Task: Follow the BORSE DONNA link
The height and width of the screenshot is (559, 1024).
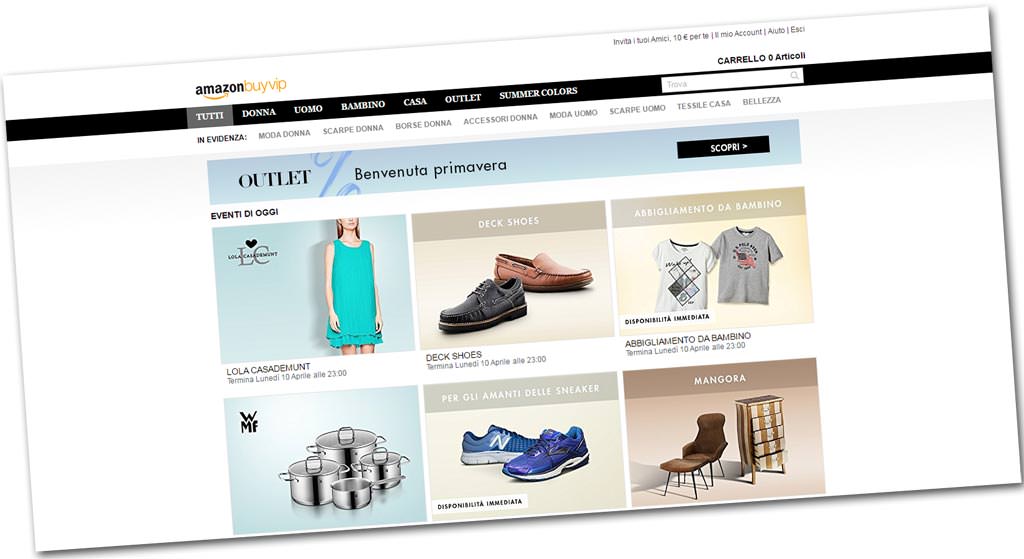Action: (423, 124)
